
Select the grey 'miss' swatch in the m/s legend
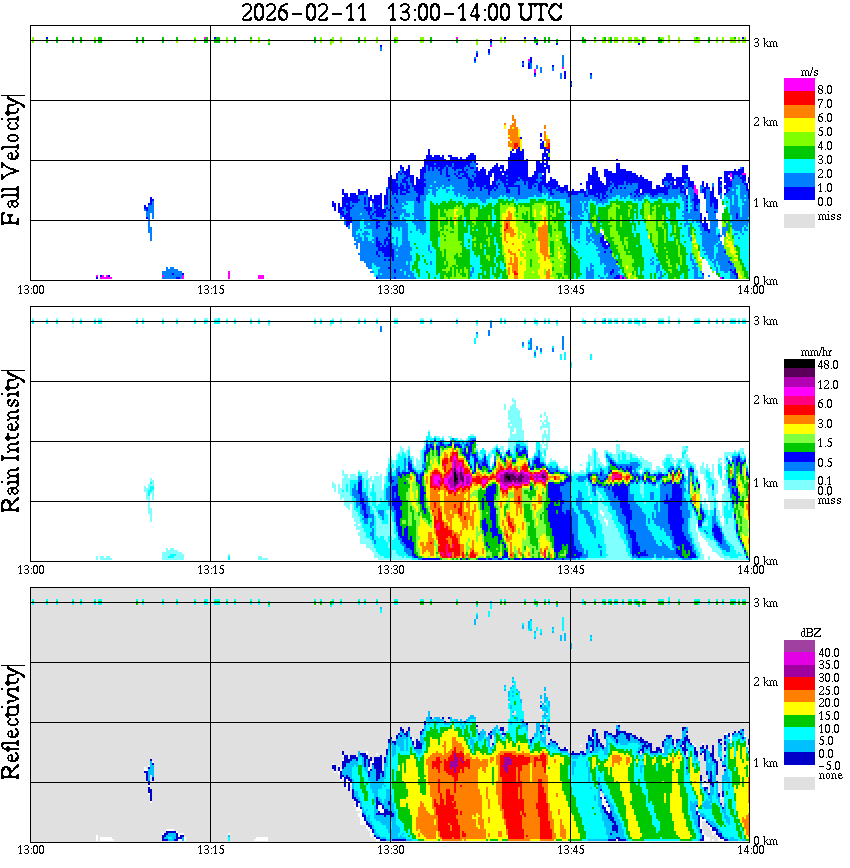pos(799,221)
